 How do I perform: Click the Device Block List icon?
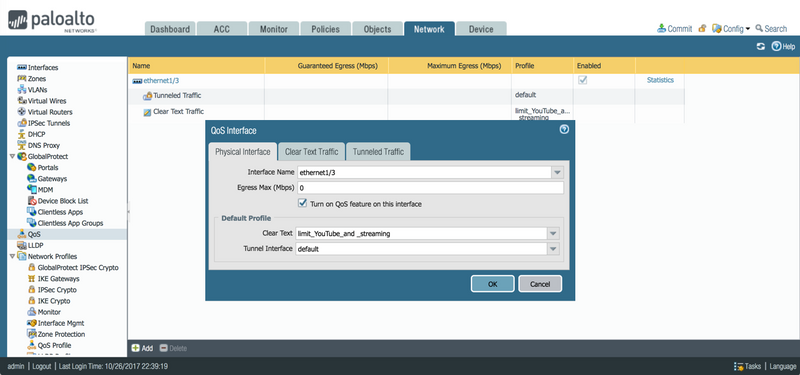click(32, 201)
